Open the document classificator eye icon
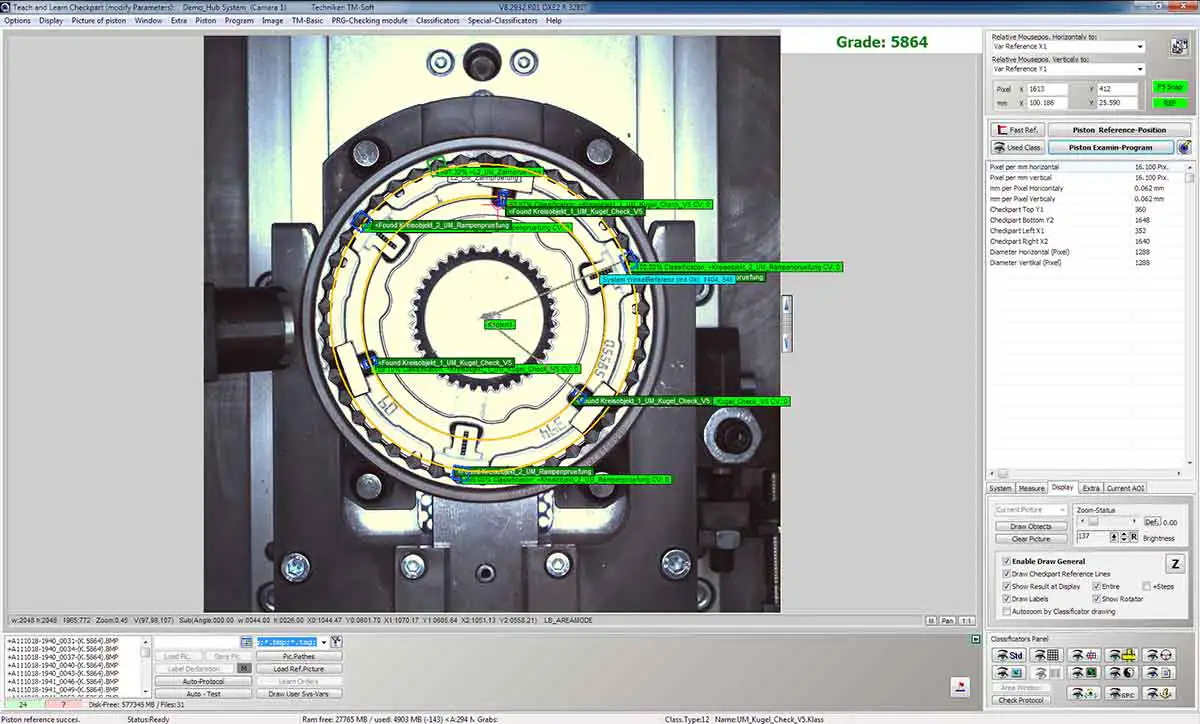Screen dimensions: 1200x724 point(1159,673)
